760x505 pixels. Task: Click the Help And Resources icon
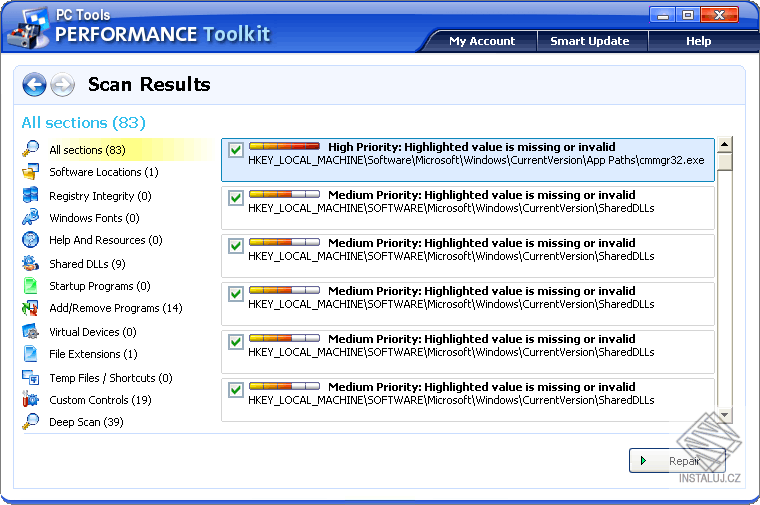pos(30,239)
